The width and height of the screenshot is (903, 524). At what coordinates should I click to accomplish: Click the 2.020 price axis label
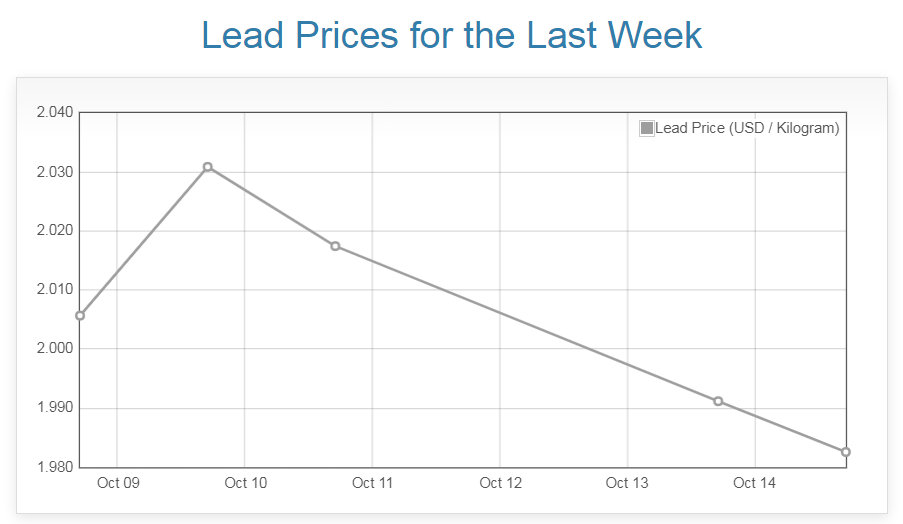pos(55,231)
